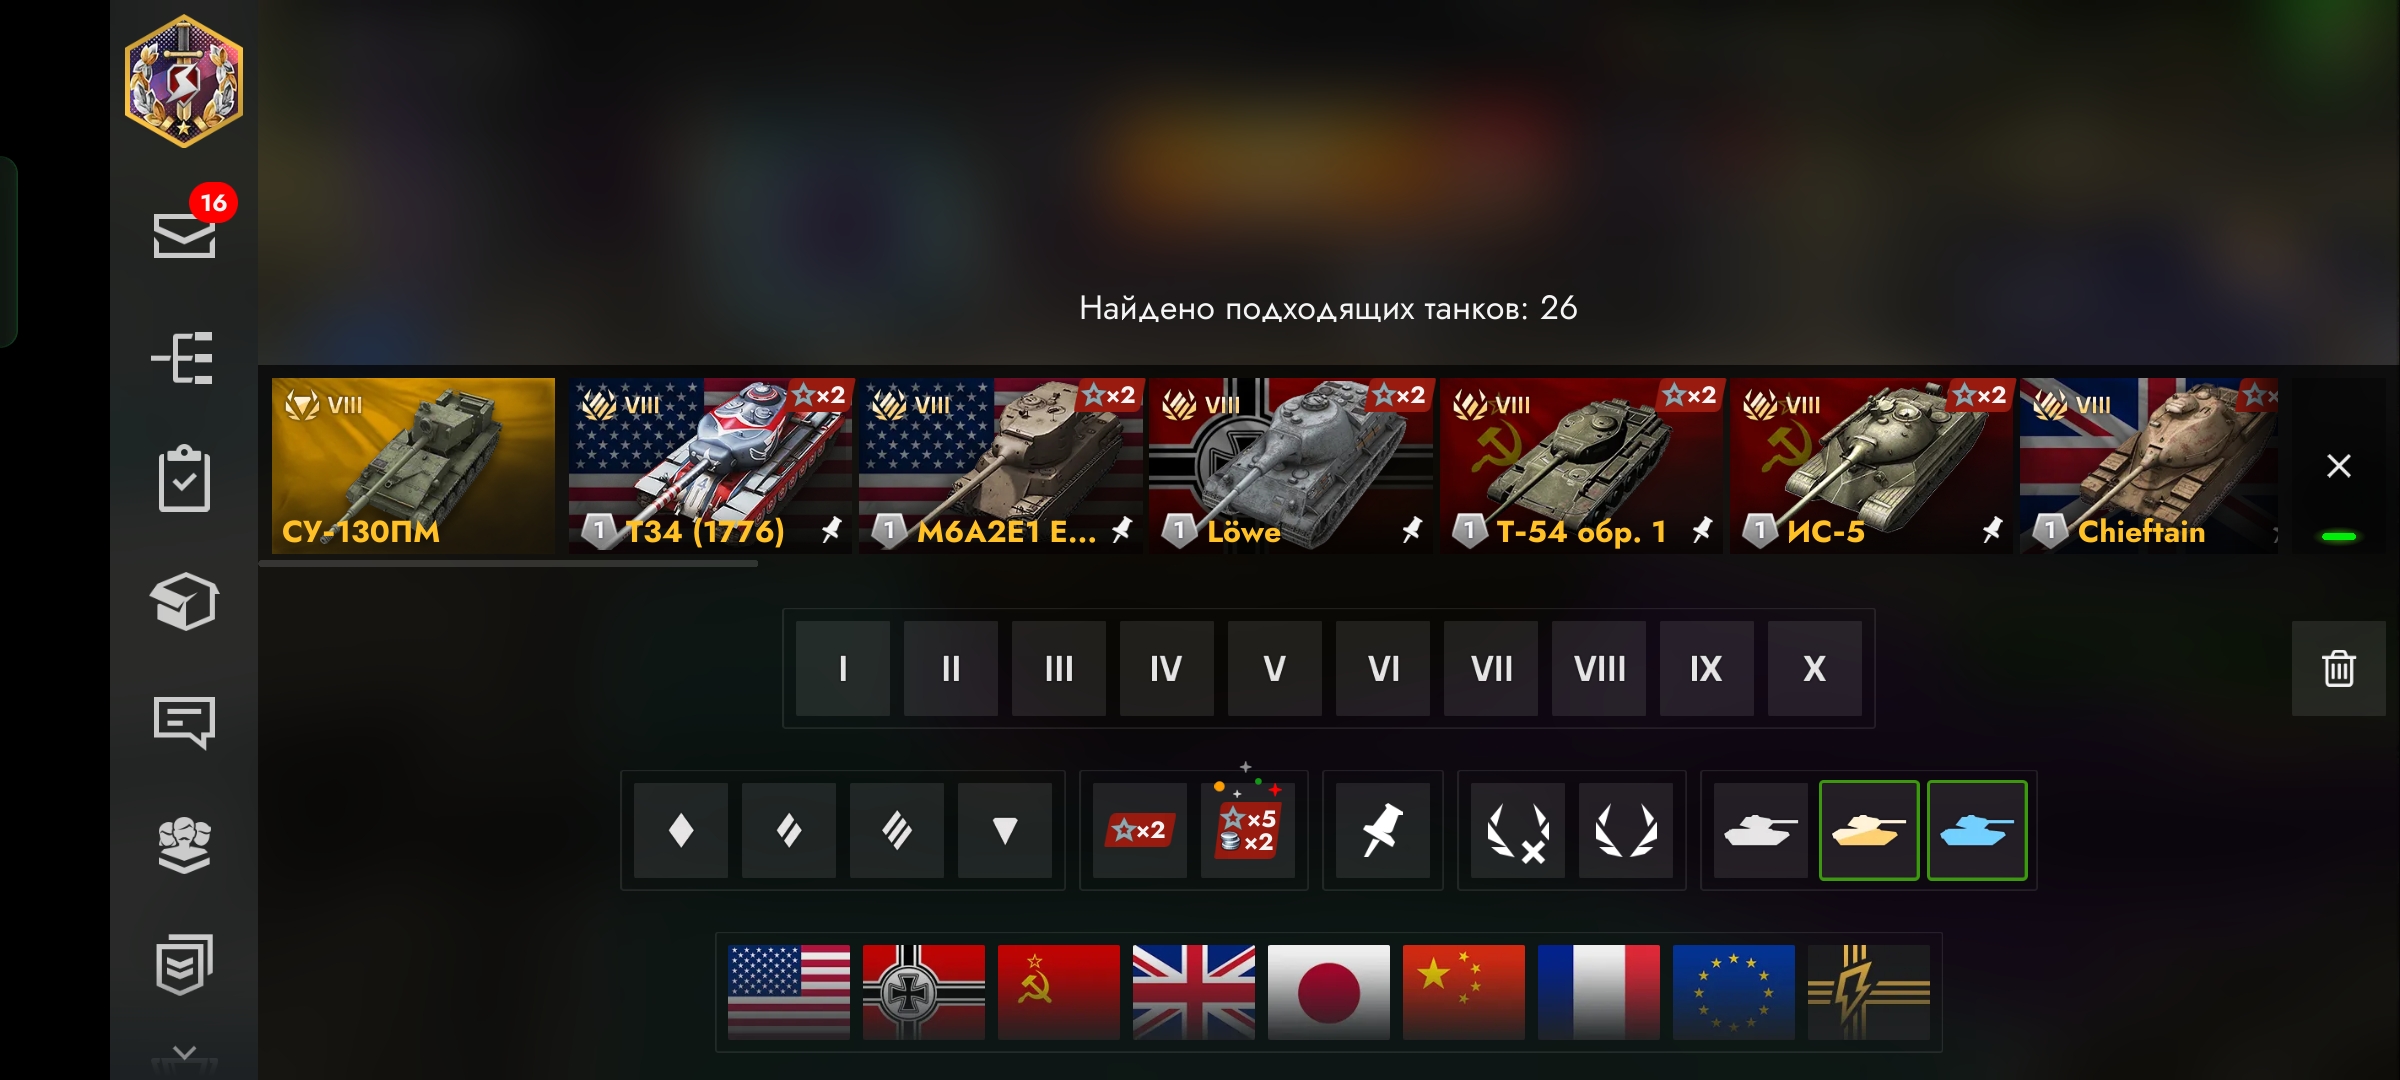The image size is (2400, 1080).
Task: Open the player profile emblem badge
Action: tap(184, 82)
